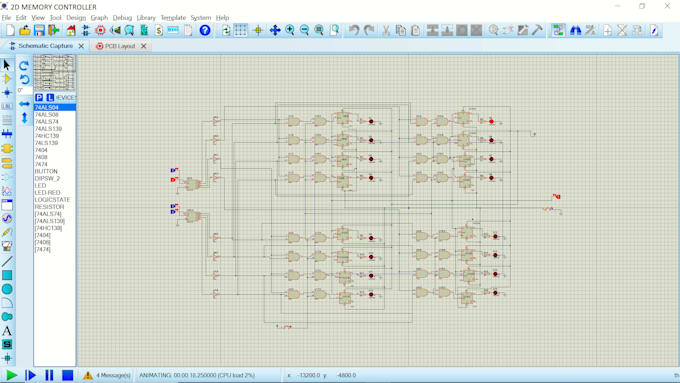Screen dimensions: 680x383
Task: Close the PCB Layout tab
Action: [144, 46]
